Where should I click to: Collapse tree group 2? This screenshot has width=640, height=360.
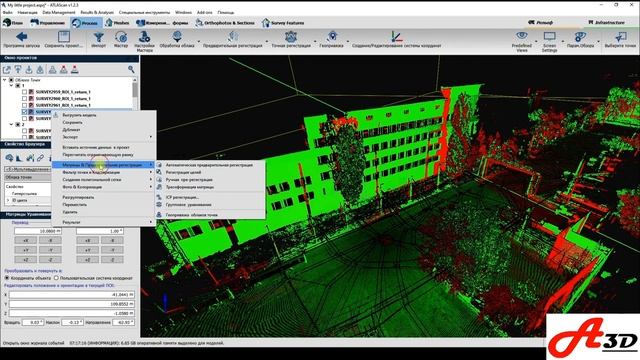tap(11, 124)
